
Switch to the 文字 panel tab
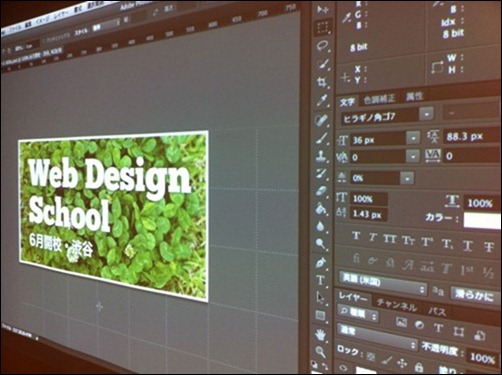click(347, 101)
